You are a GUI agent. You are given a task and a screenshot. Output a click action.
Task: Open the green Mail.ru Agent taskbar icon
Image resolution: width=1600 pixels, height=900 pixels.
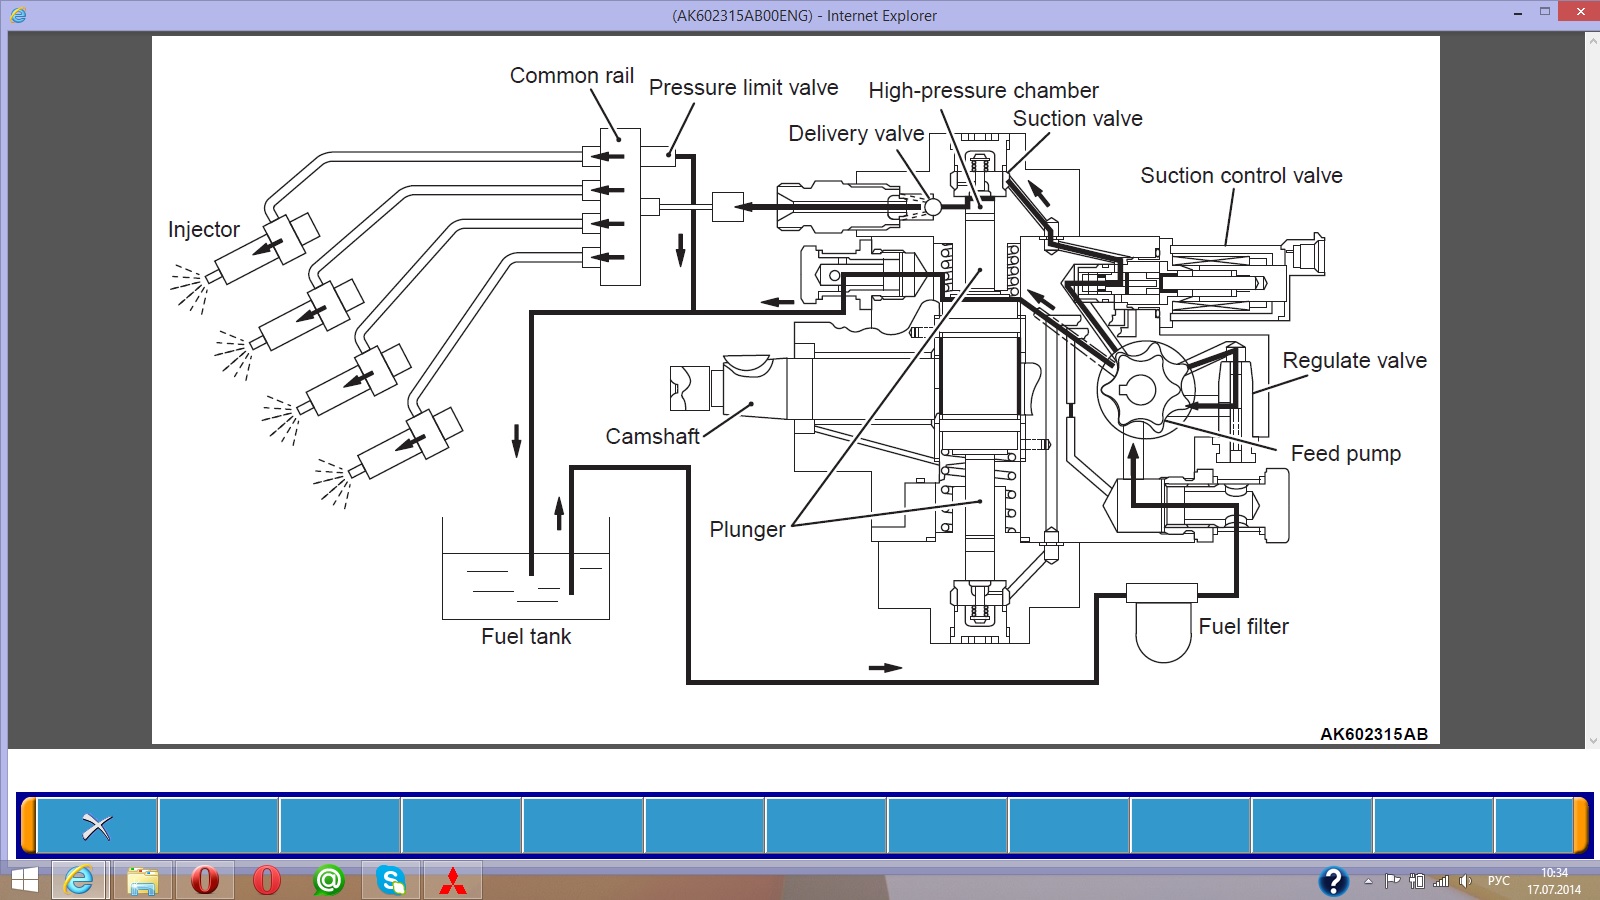pos(328,880)
